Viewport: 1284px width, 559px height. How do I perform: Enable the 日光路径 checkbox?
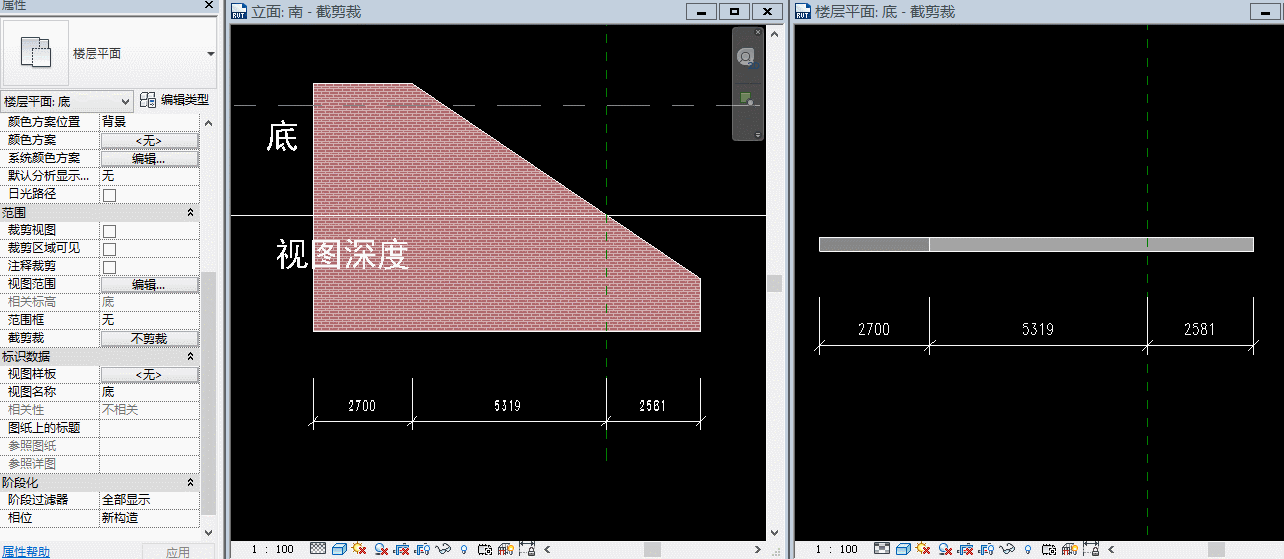click(109, 194)
